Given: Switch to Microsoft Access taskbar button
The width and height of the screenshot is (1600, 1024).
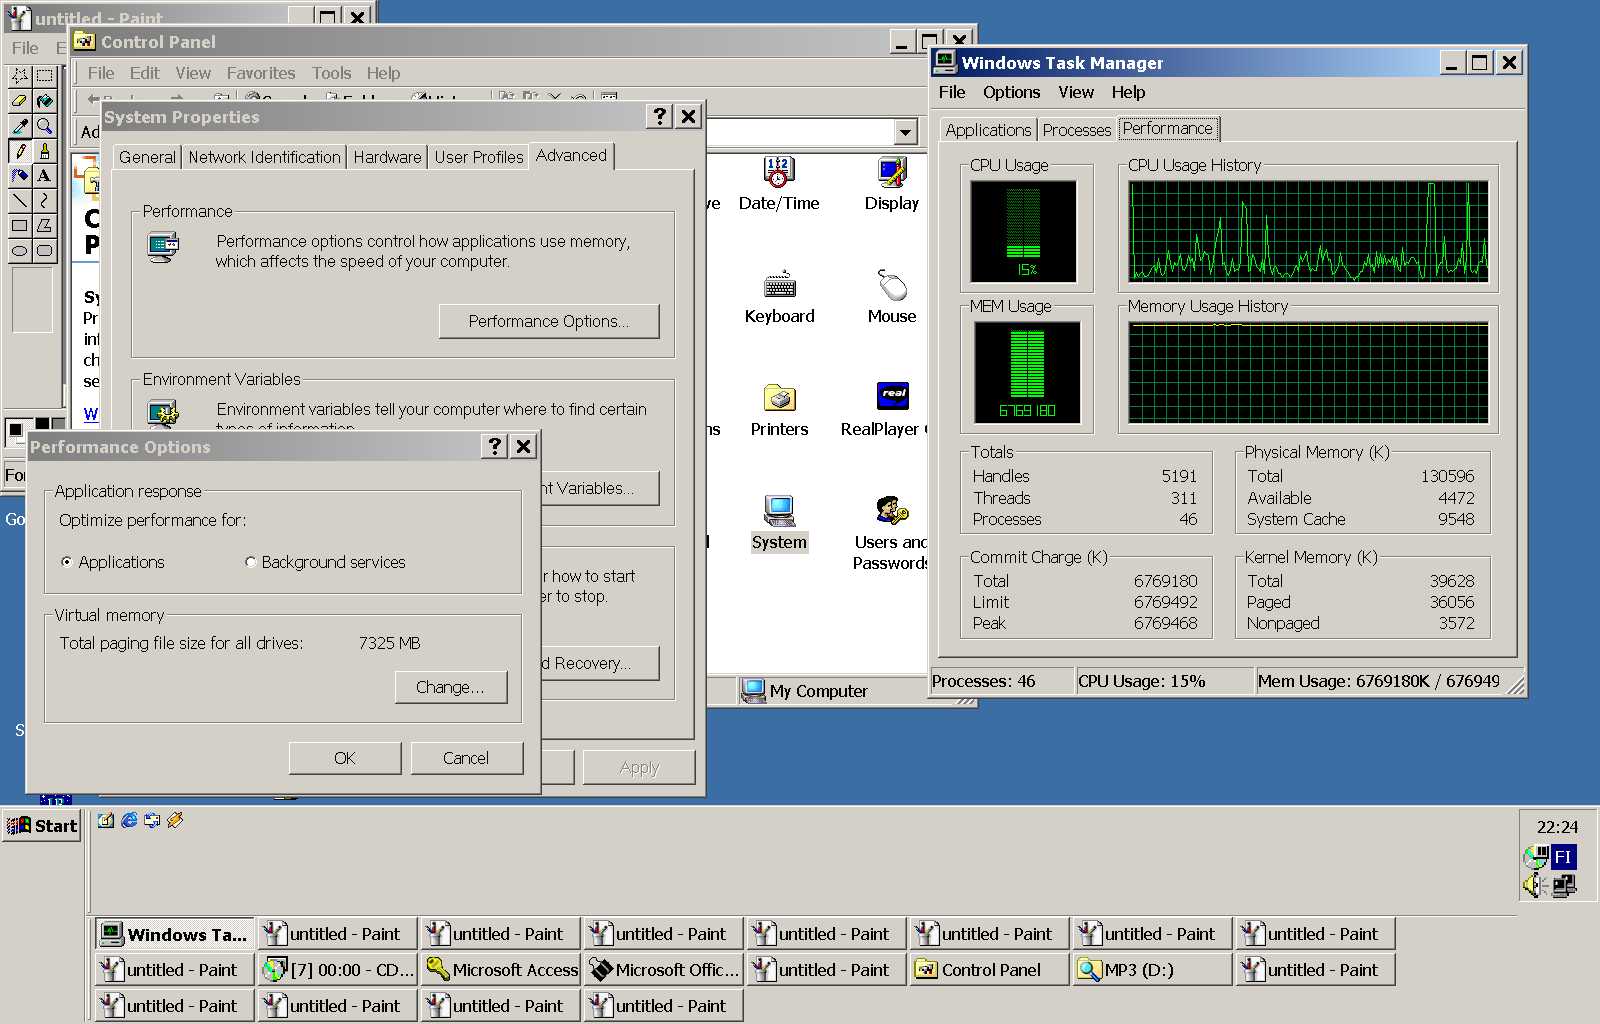Looking at the screenshot, I should pyautogui.click(x=501, y=970).
